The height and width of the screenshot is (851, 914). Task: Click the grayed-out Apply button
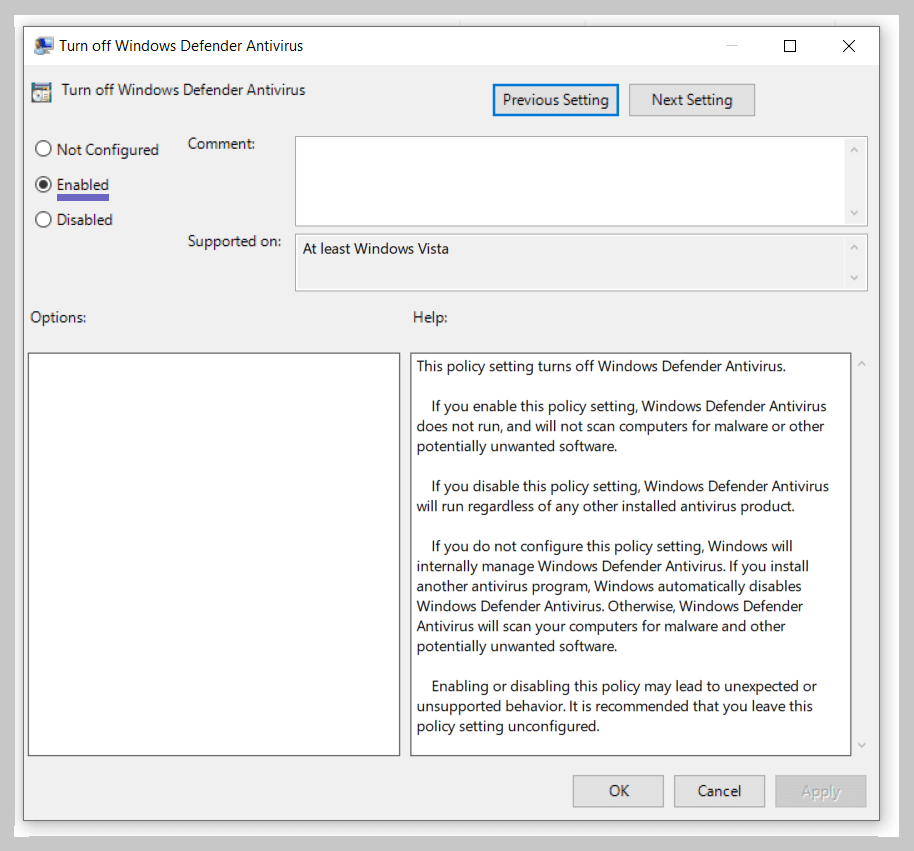[820, 790]
